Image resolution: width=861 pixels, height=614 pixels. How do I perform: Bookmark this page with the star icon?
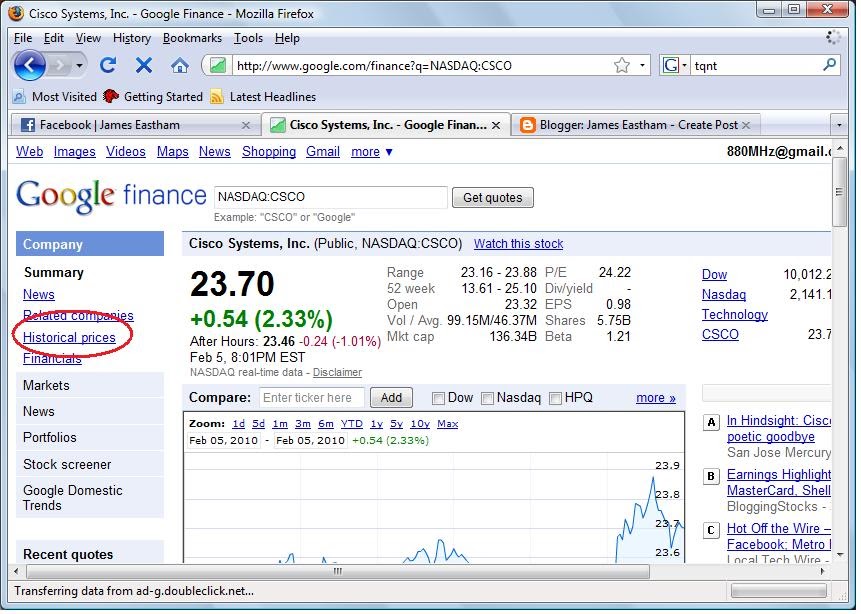pyautogui.click(x=622, y=65)
